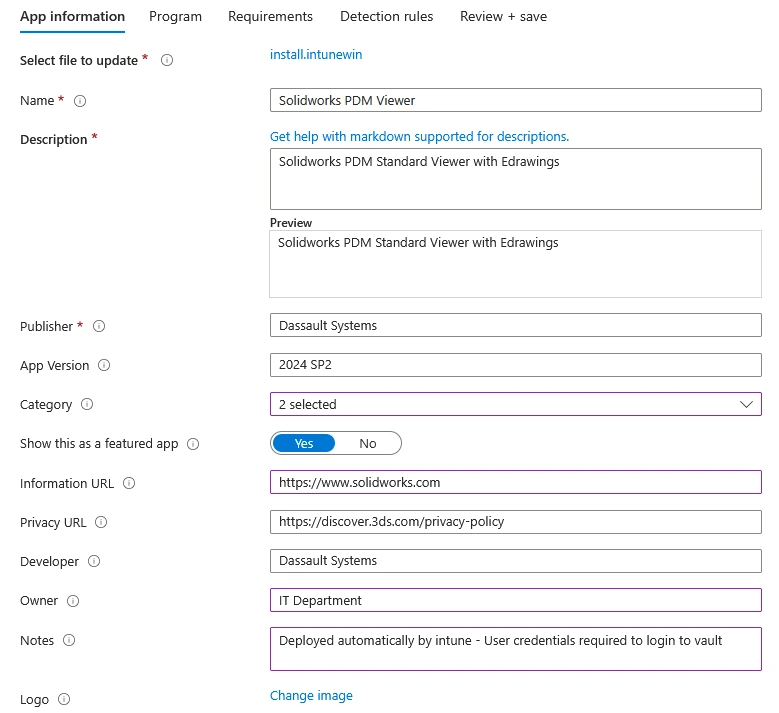Click info icon next to Privacy URL
The height and width of the screenshot is (713, 779).
pyautogui.click(x=101, y=522)
